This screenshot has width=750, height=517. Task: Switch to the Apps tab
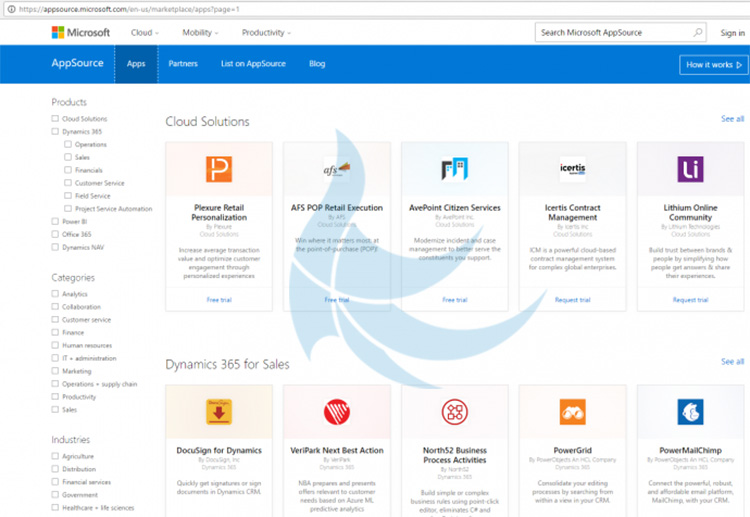coord(136,64)
